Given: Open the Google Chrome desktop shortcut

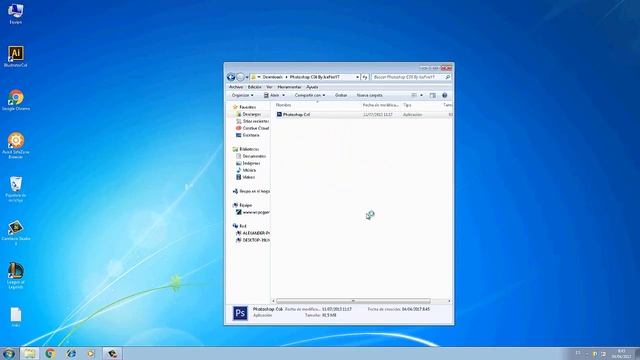Looking at the screenshot, I should click(16, 100).
